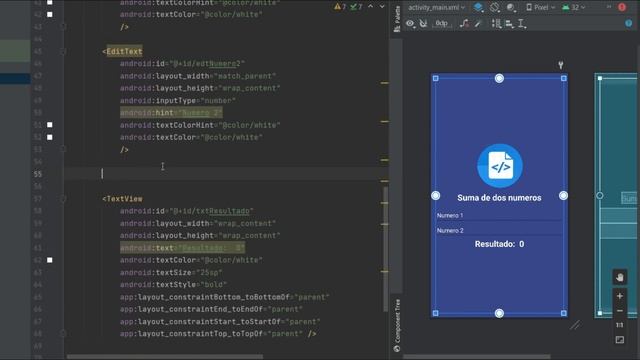The height and width of the screenshot is (360, 640).
Task: Select the code file image in preview
Action: (x=500, y=166)
